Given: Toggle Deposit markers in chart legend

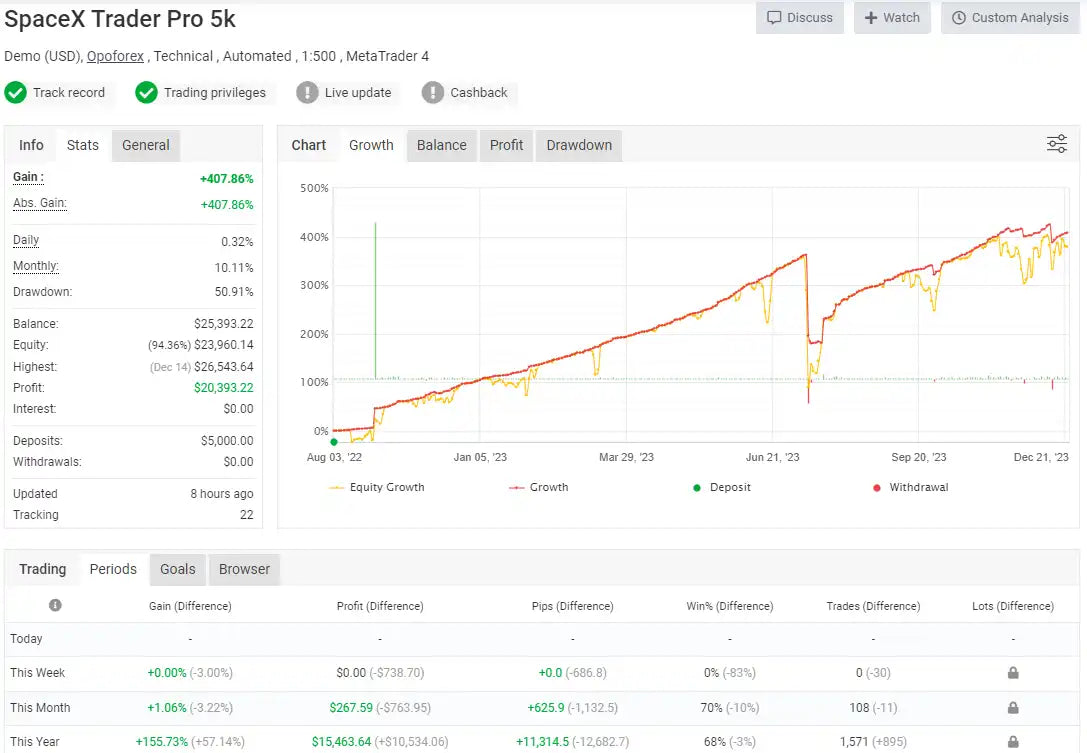Looking at the screenshot, I should click(x=722, y=488).
